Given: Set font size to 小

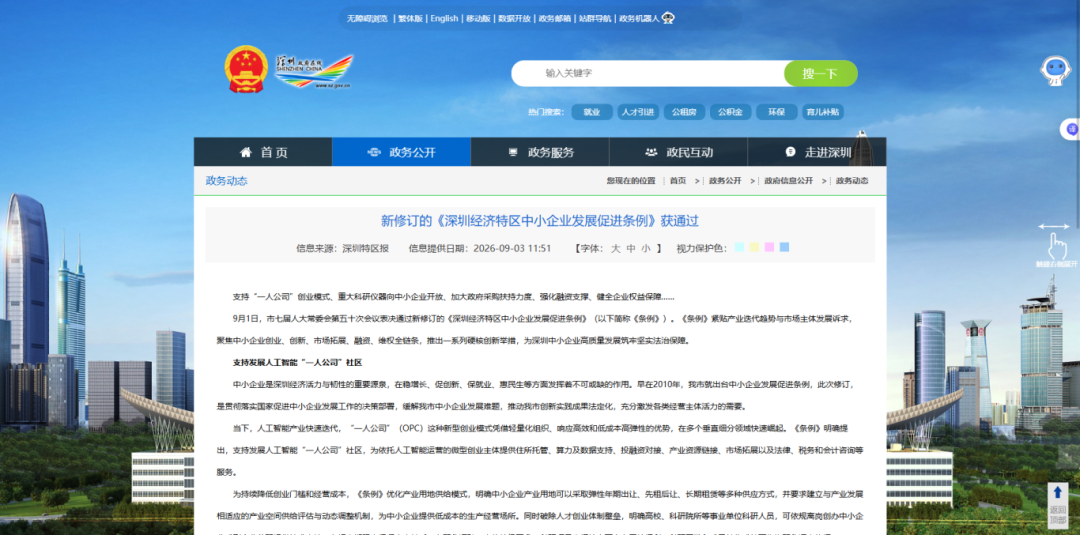Looking at the screenshot, I should 645,249.
